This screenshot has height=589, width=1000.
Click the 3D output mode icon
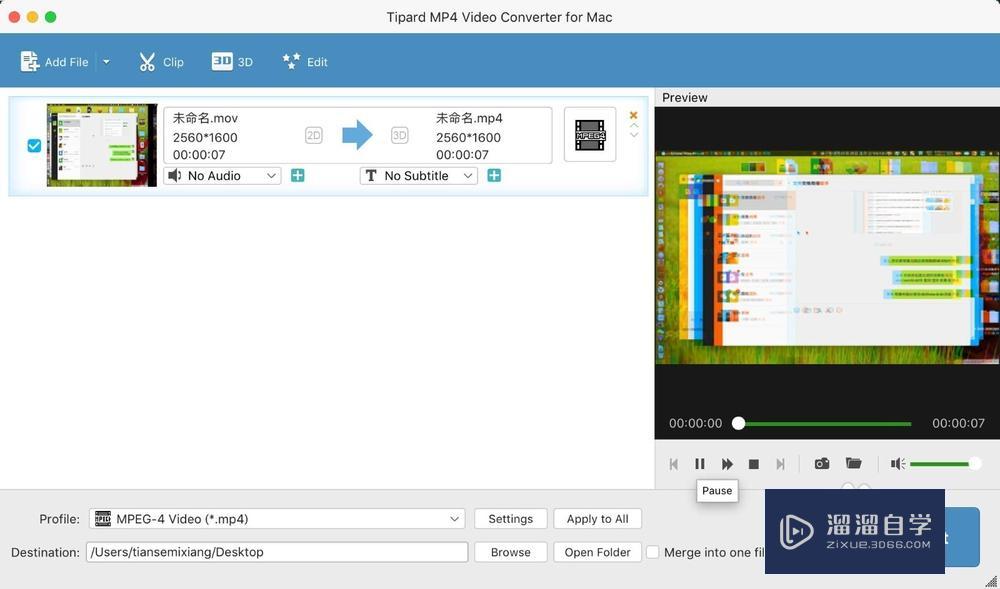tap(399, 135)
